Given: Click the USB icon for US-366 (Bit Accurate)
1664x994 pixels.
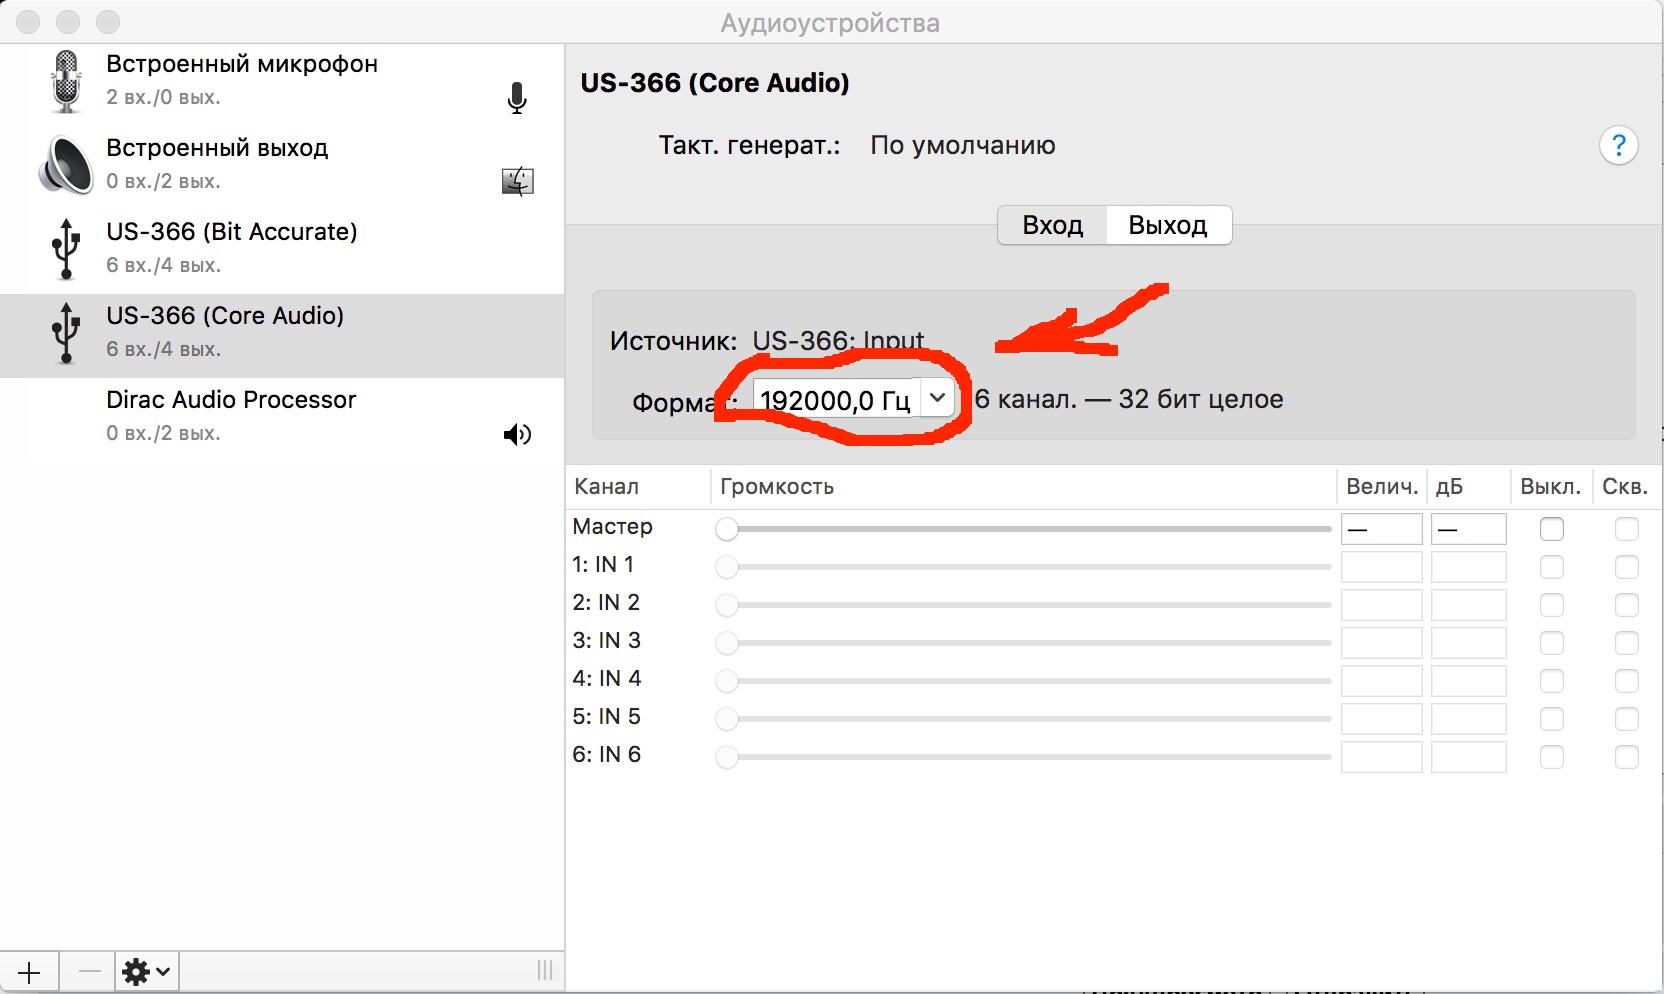Looking at the screenshot, I should 66,248.
